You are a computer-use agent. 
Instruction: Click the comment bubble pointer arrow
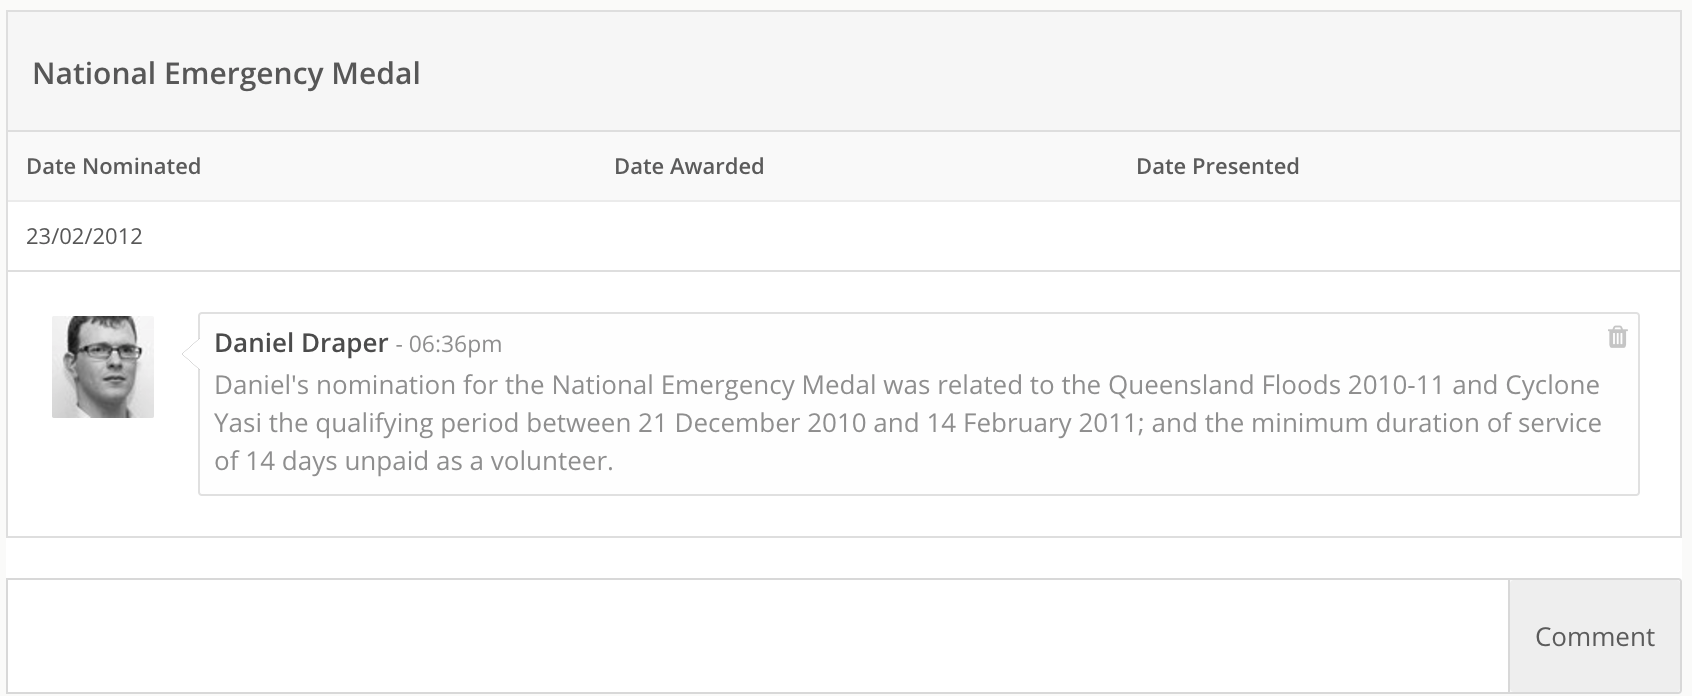pos(190,351)
